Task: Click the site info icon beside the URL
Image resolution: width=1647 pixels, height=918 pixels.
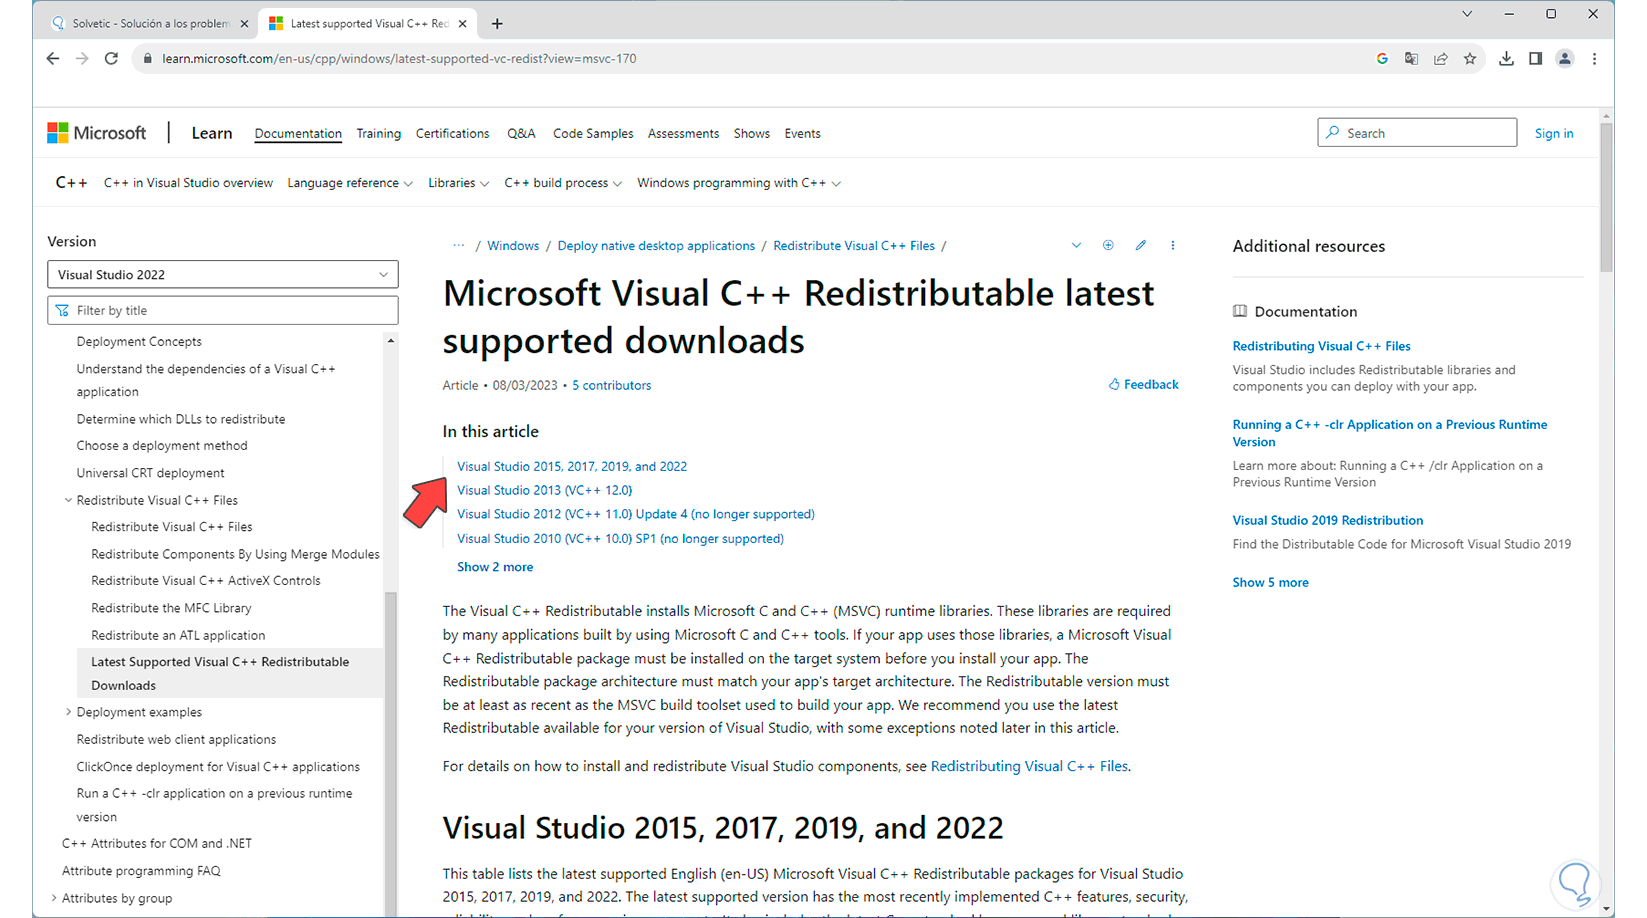Action: point(148,59)
